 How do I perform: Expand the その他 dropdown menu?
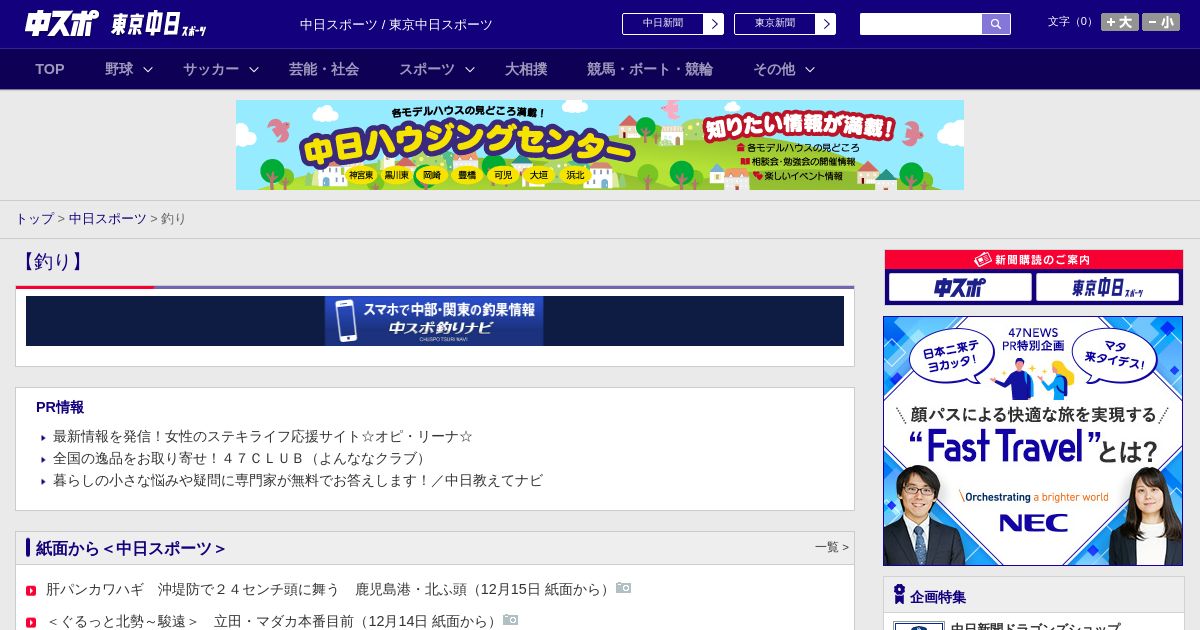[784, 69]
